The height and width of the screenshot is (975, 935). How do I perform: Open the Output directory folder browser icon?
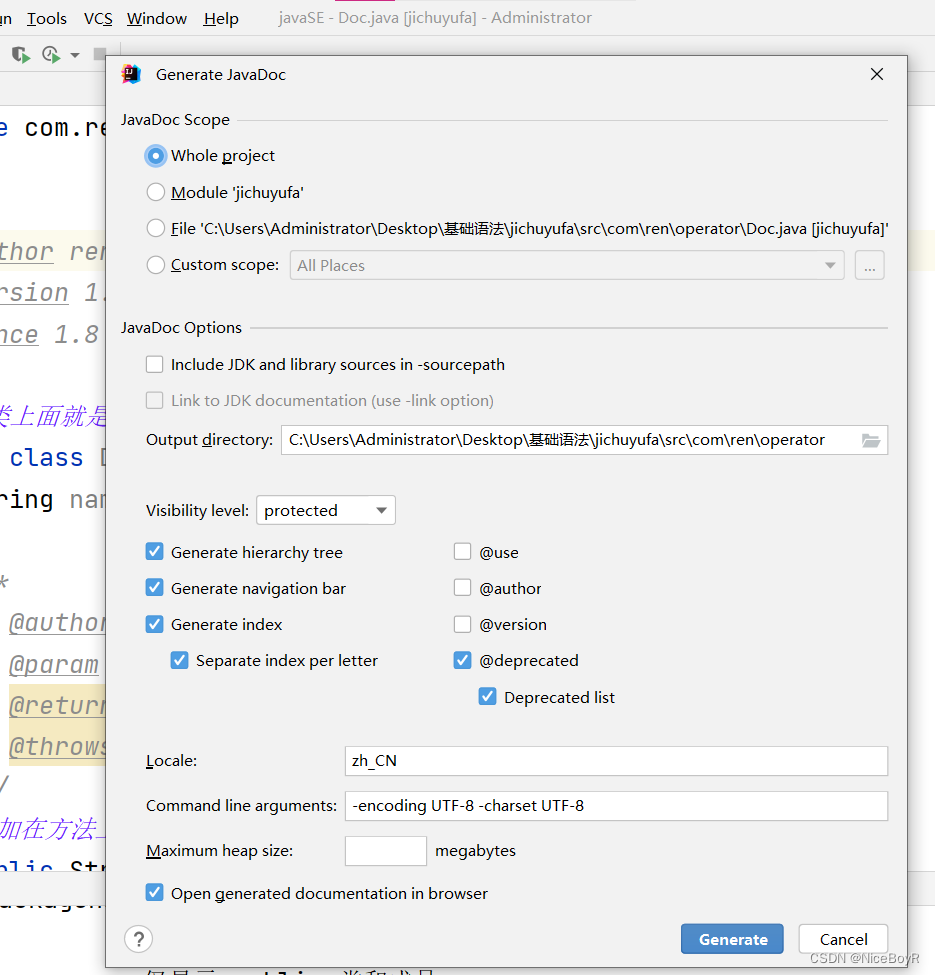point(870,440)
